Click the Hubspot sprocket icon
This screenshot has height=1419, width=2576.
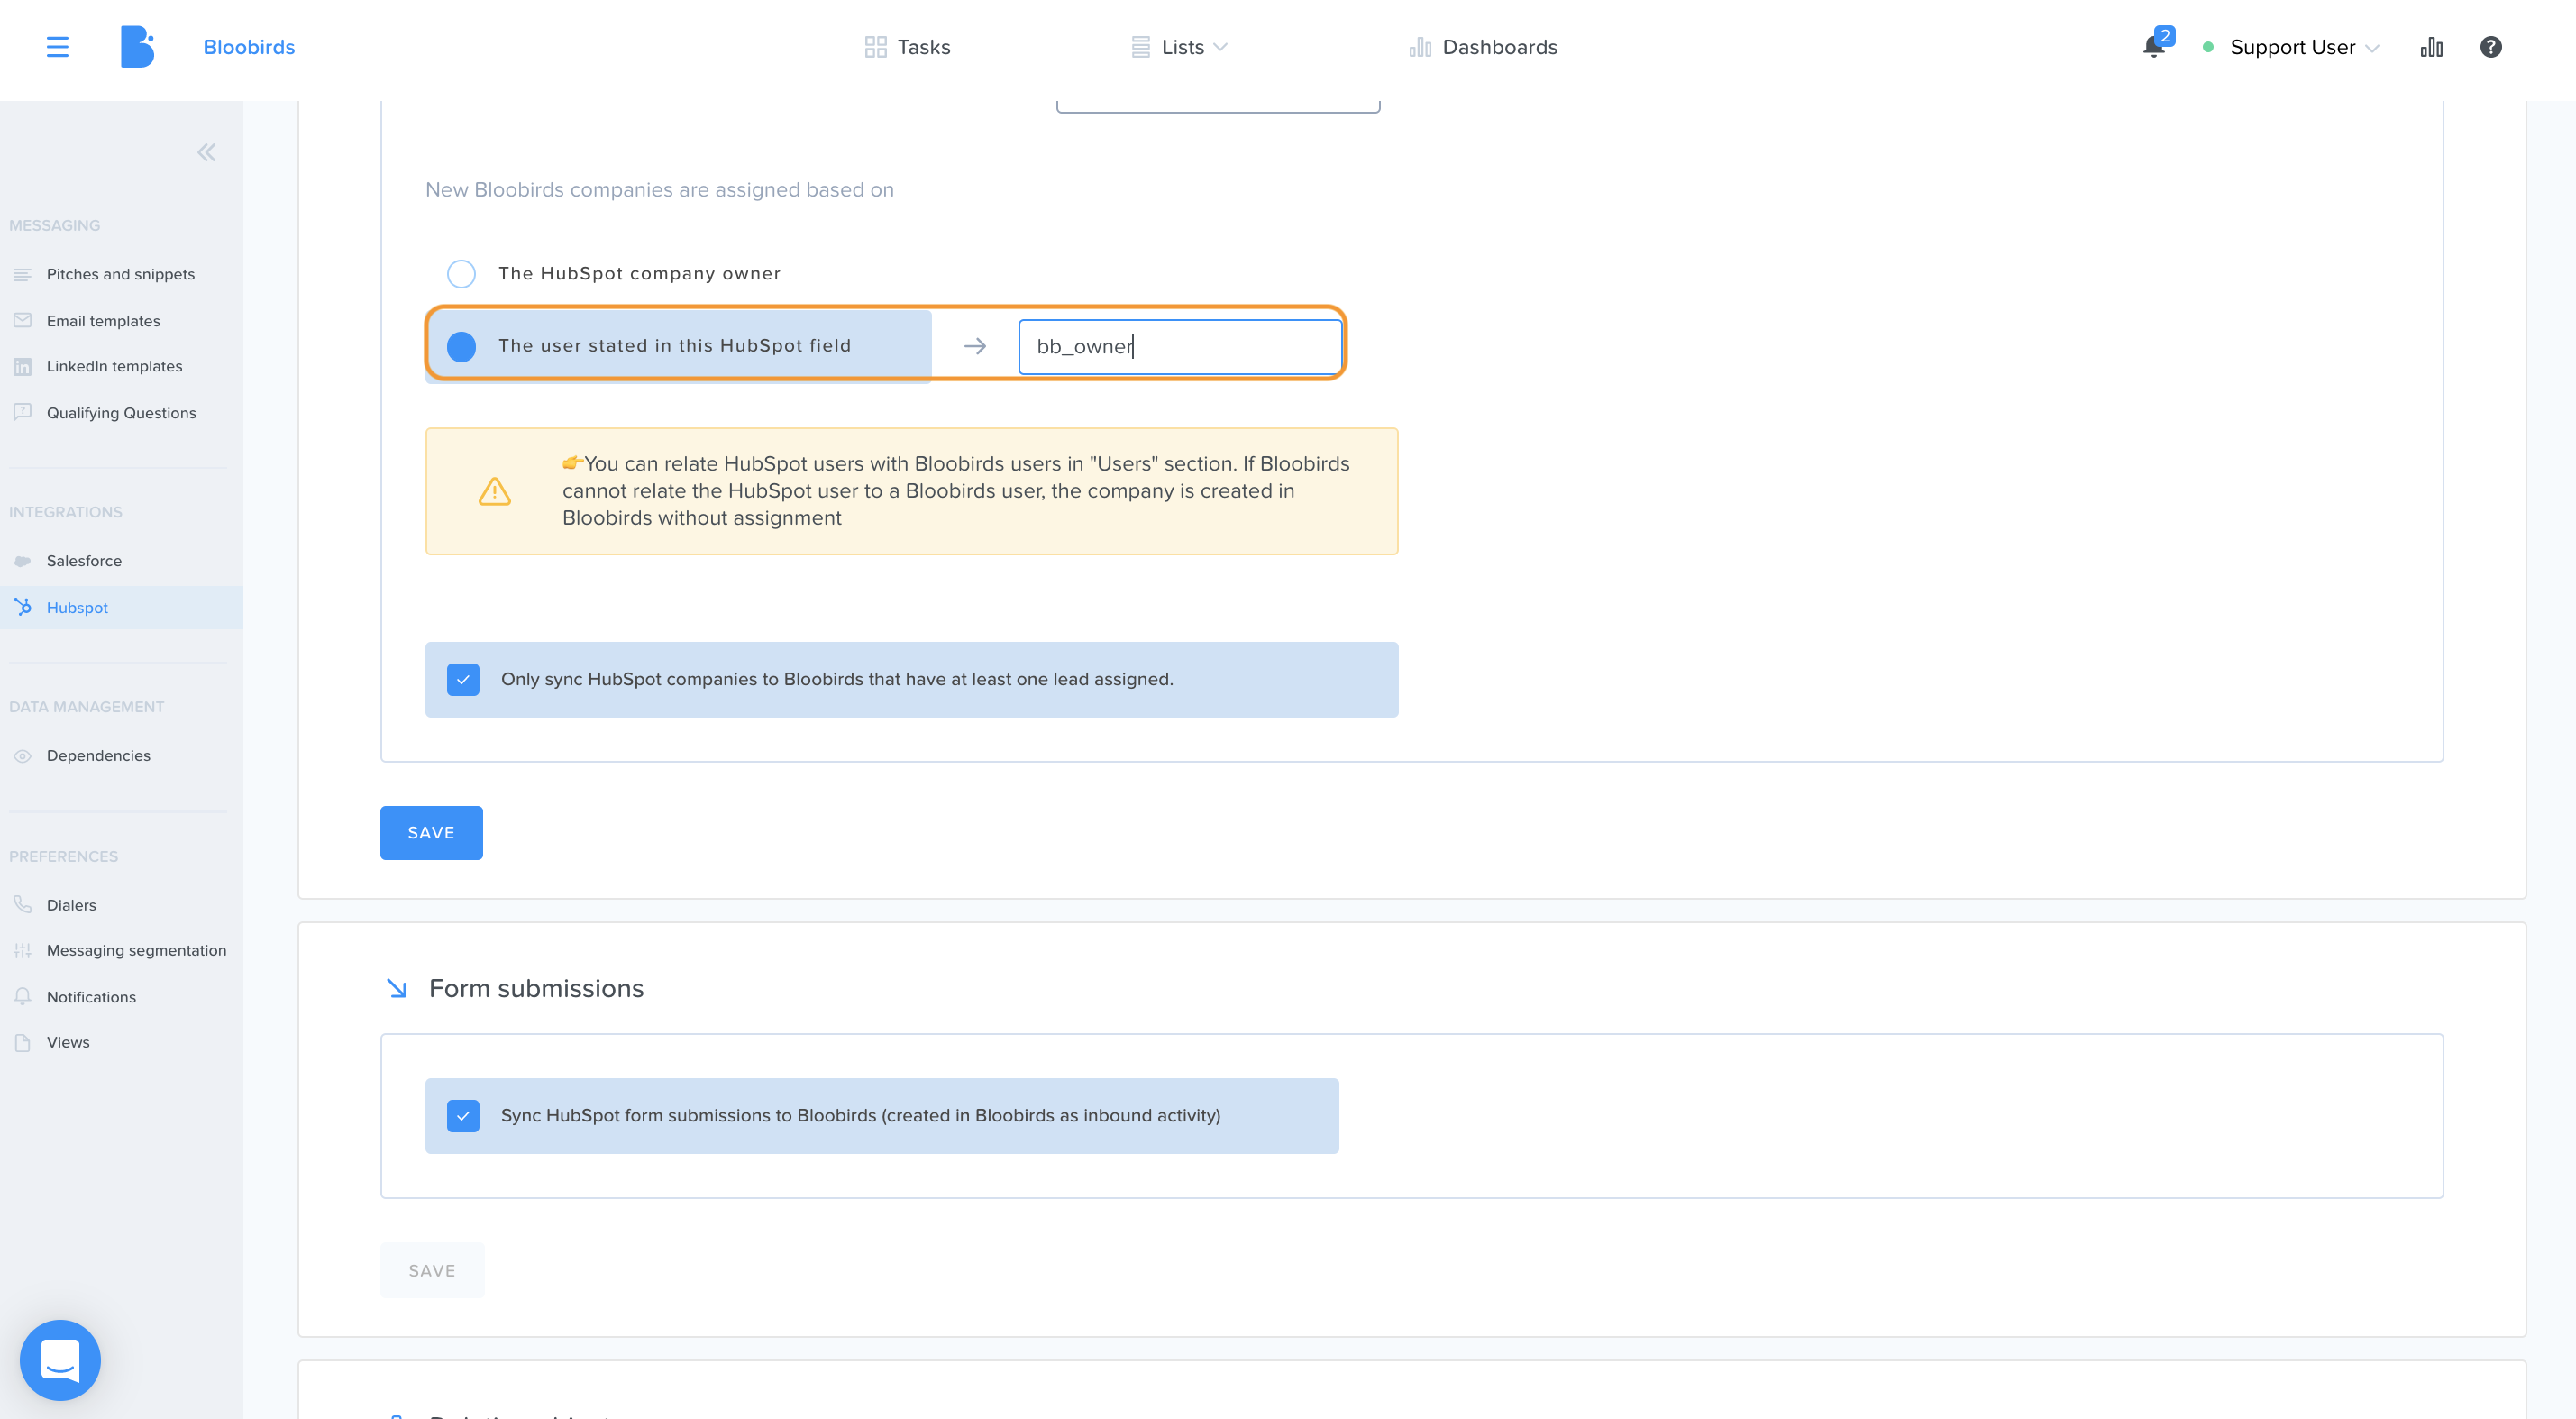[22, 607]
